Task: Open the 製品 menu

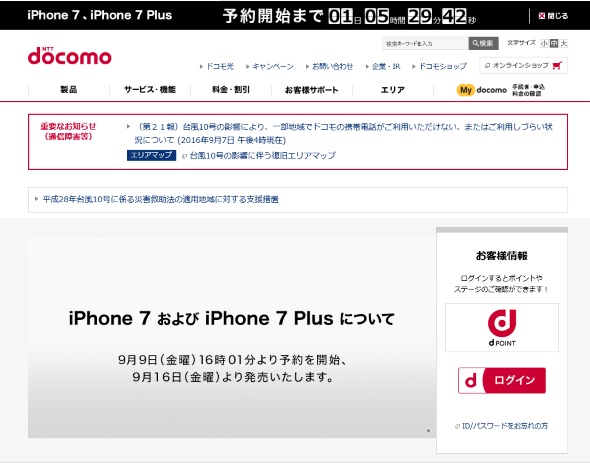Action: [69, 90]
